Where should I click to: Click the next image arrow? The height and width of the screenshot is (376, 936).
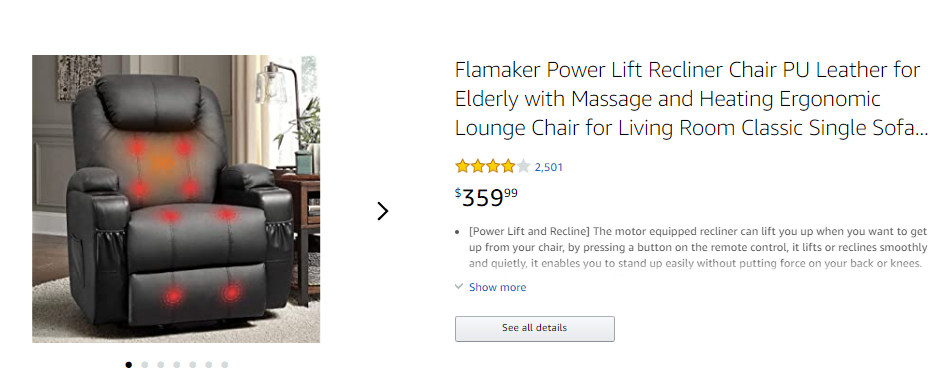(x=383, y=211)
